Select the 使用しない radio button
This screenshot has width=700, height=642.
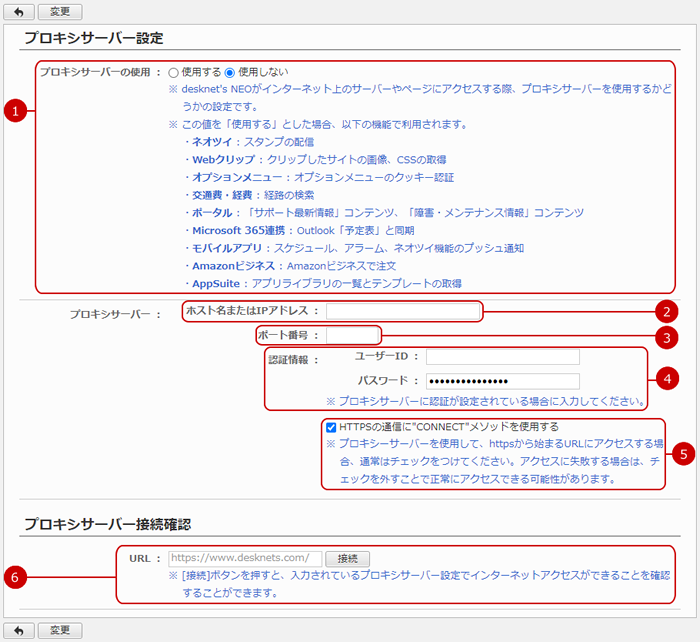[x=230, y=73]
